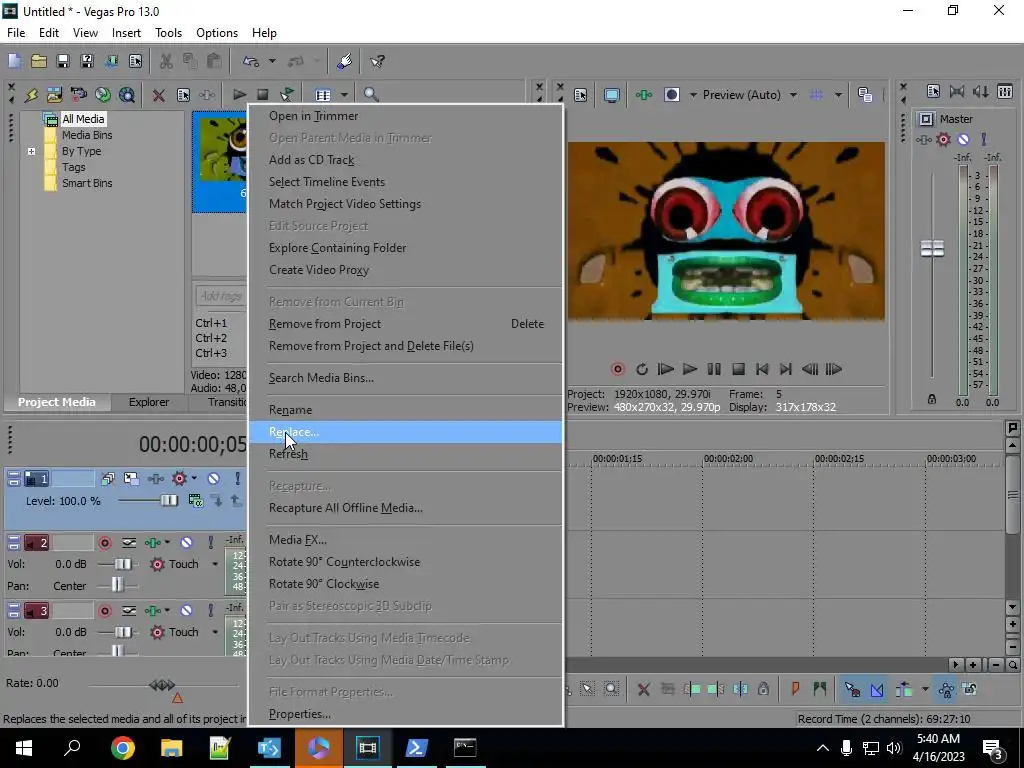Click the Save floppy disk icon
The width and height of the screenshot is (1024, 768).
pos(63,61)
